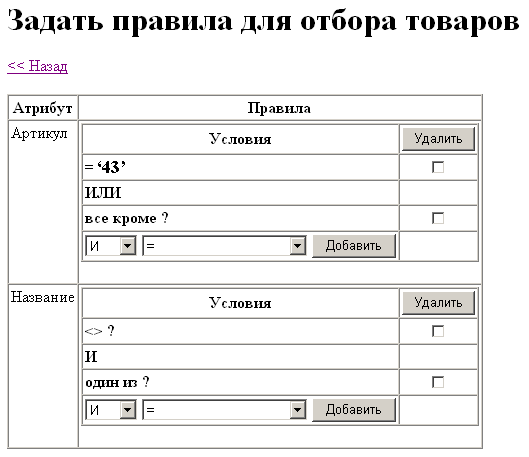
Task: Tick the checkbox for 'один из ?' condition
Action: [438, 382]
